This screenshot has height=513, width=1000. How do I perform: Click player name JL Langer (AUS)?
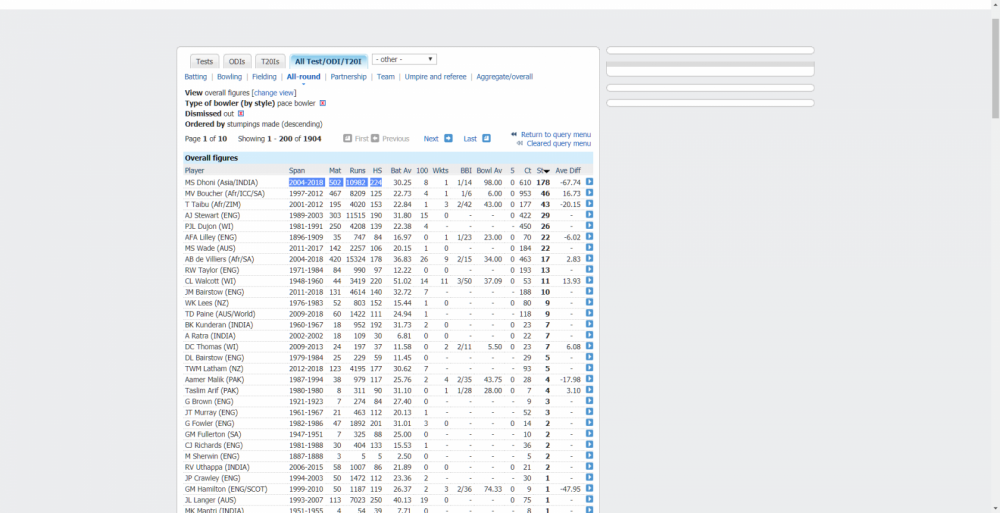pos(210,500)
